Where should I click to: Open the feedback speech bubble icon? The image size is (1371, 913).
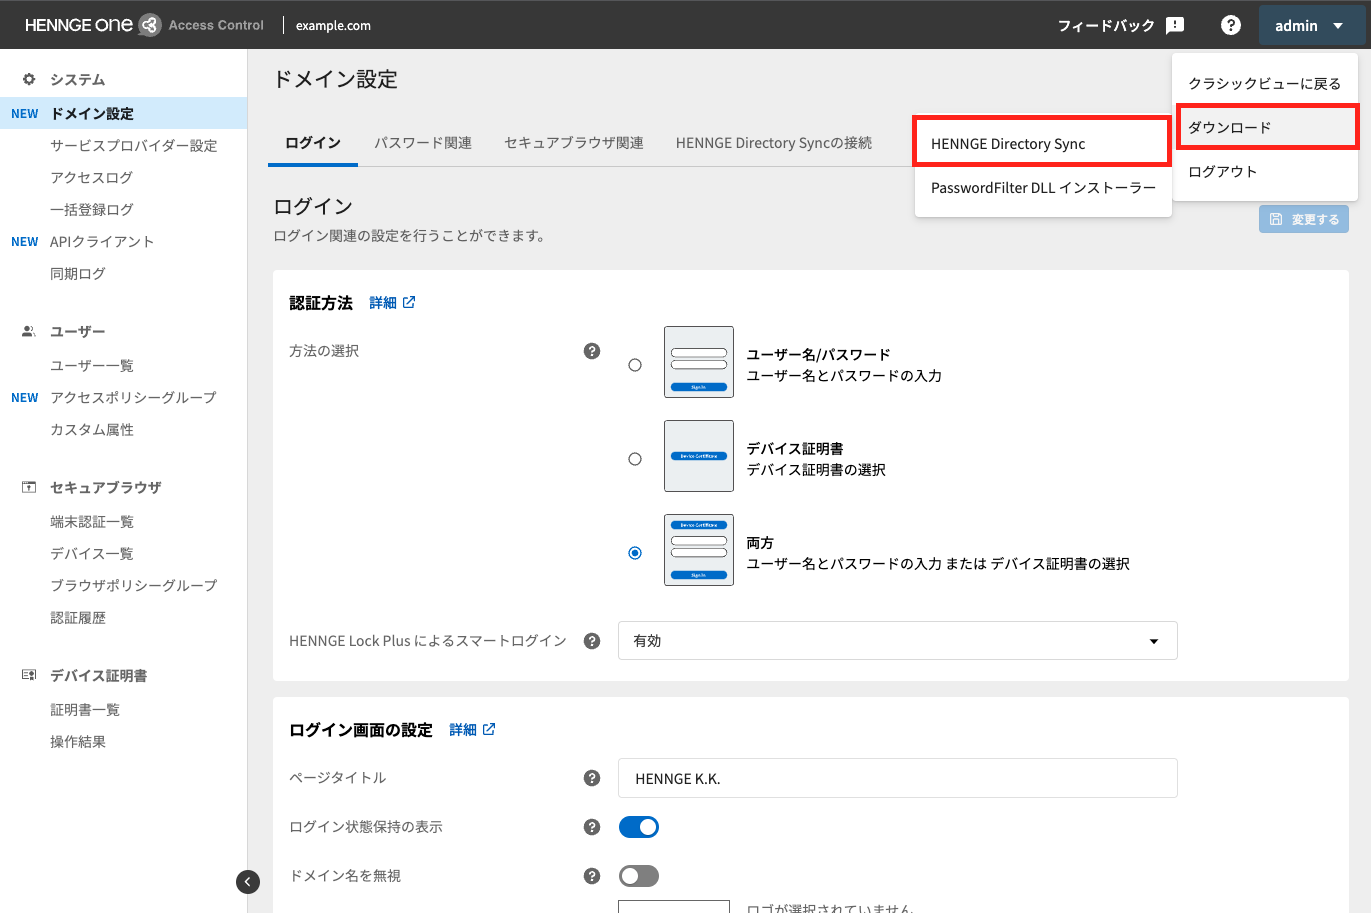1175,25
